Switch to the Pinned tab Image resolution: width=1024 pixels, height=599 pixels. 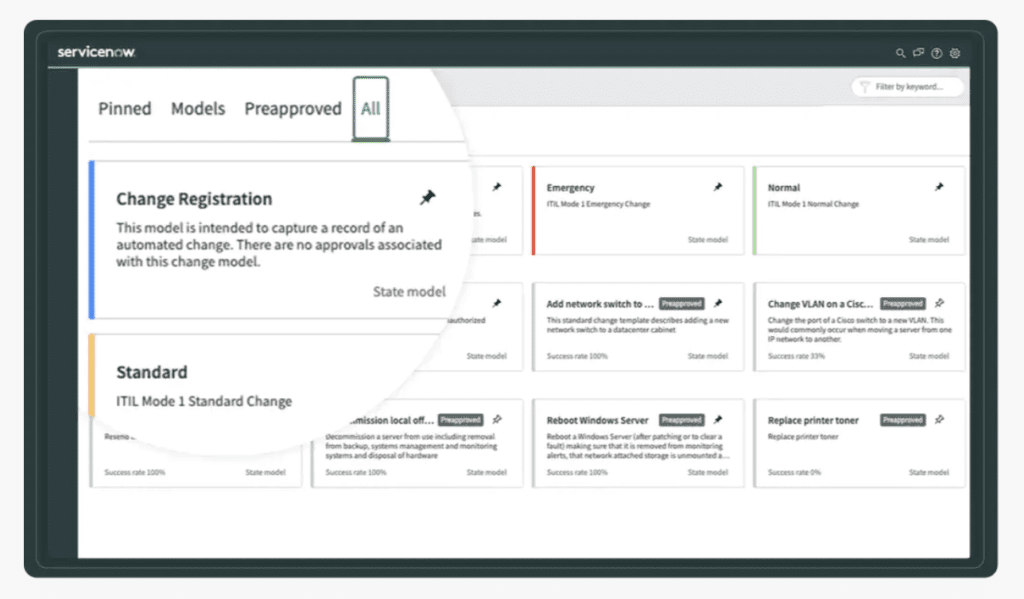click(x=124, y=109)
